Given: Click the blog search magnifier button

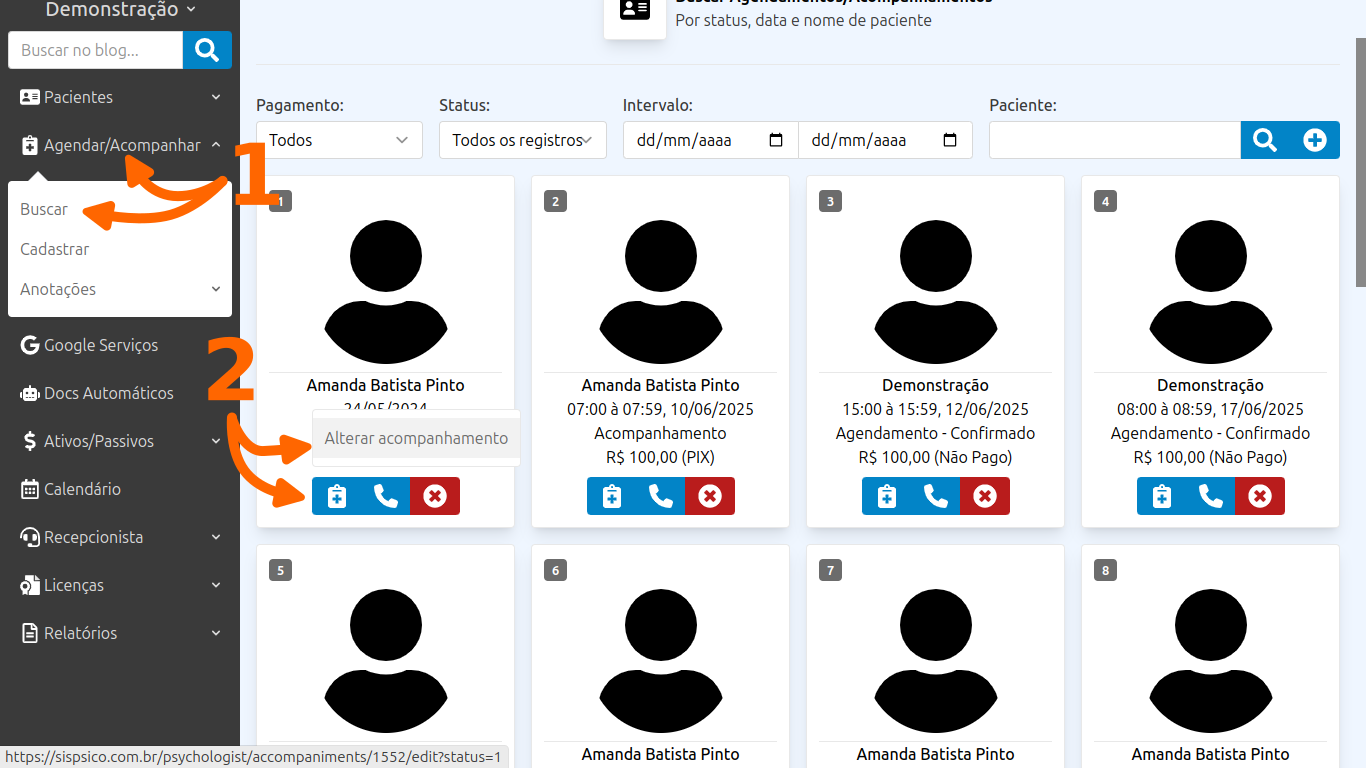Looking at the screenshot, I should (207, 50).
